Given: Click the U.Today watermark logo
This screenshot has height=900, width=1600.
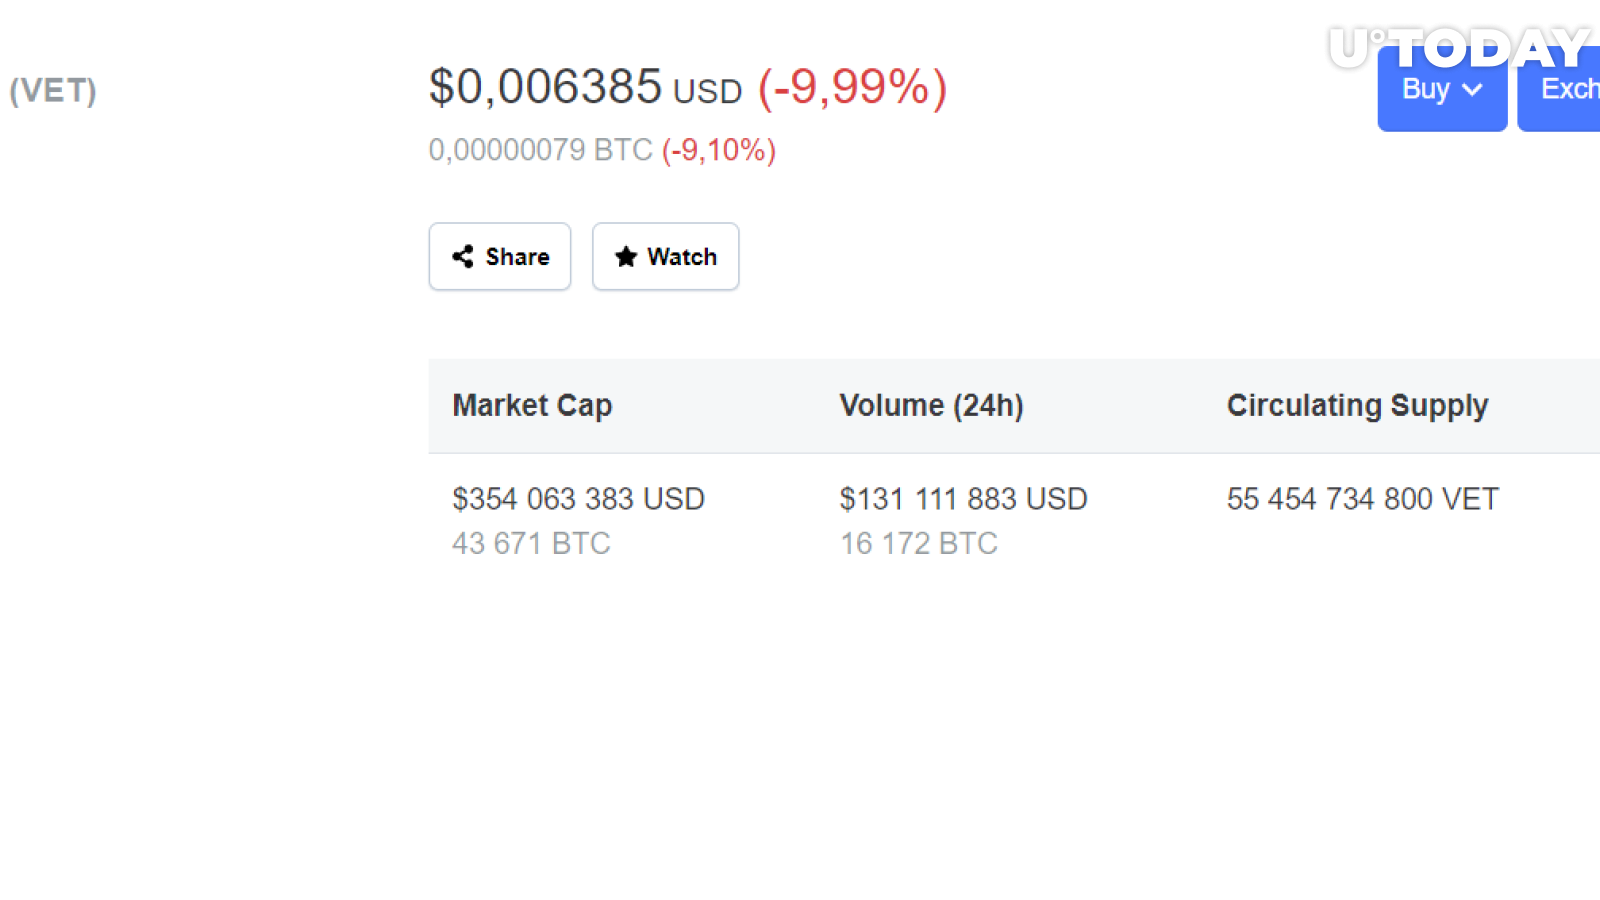Looking at the screenshot, I should point(1460,48).
